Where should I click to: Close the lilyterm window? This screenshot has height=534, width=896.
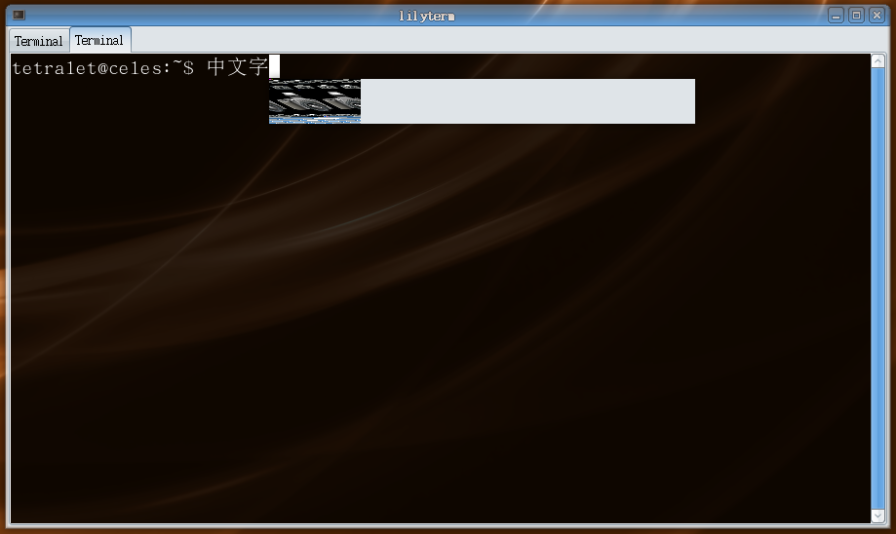[876, 15]
